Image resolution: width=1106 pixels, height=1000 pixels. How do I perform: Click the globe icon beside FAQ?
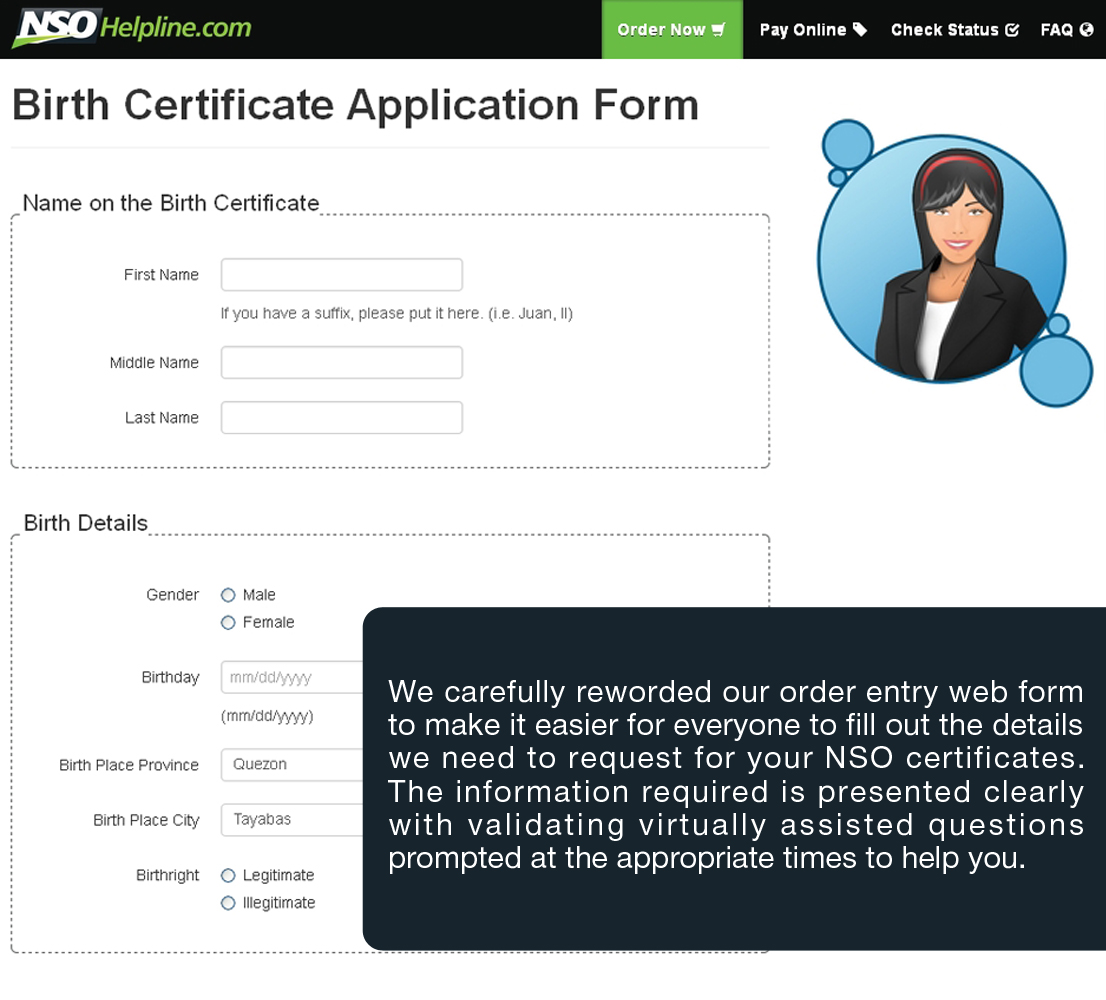pos(1087,30)
